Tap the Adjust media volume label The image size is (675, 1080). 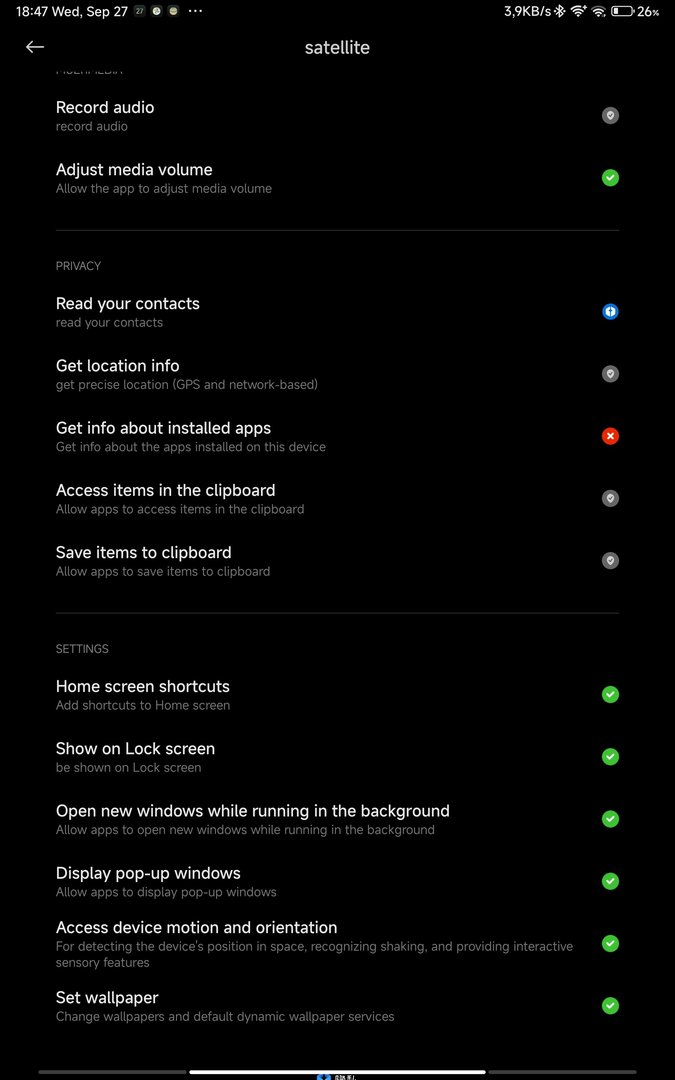[x=134, y=170]
